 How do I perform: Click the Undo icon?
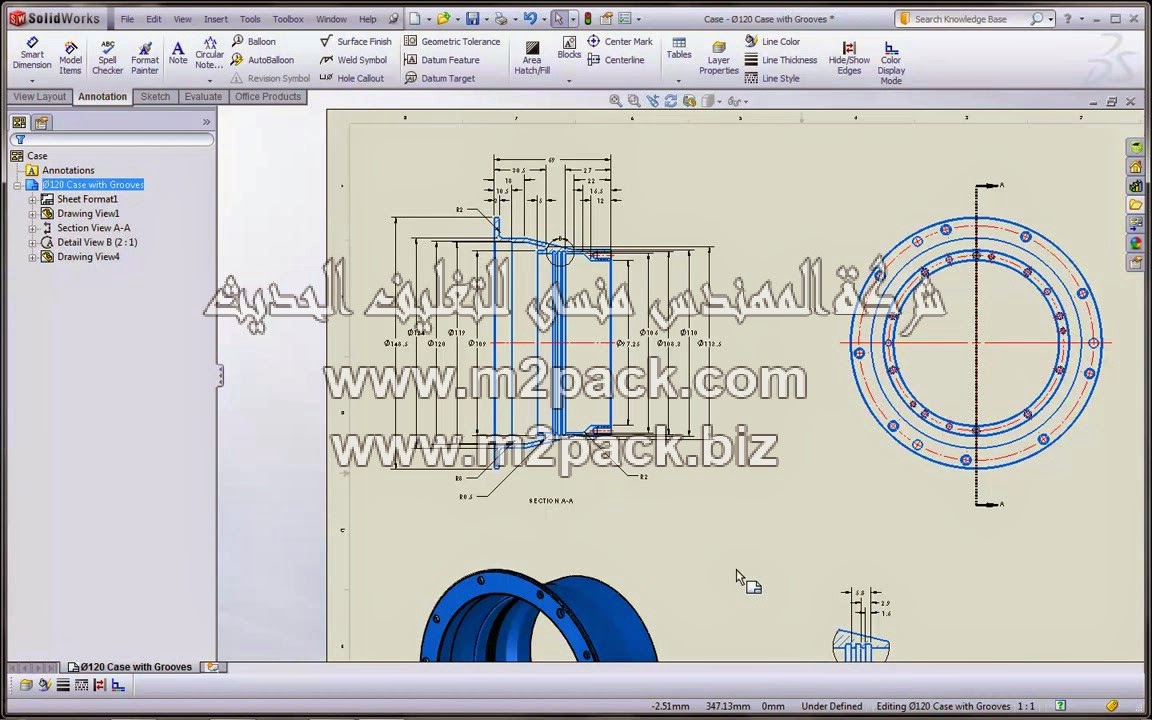pos(530,19)
